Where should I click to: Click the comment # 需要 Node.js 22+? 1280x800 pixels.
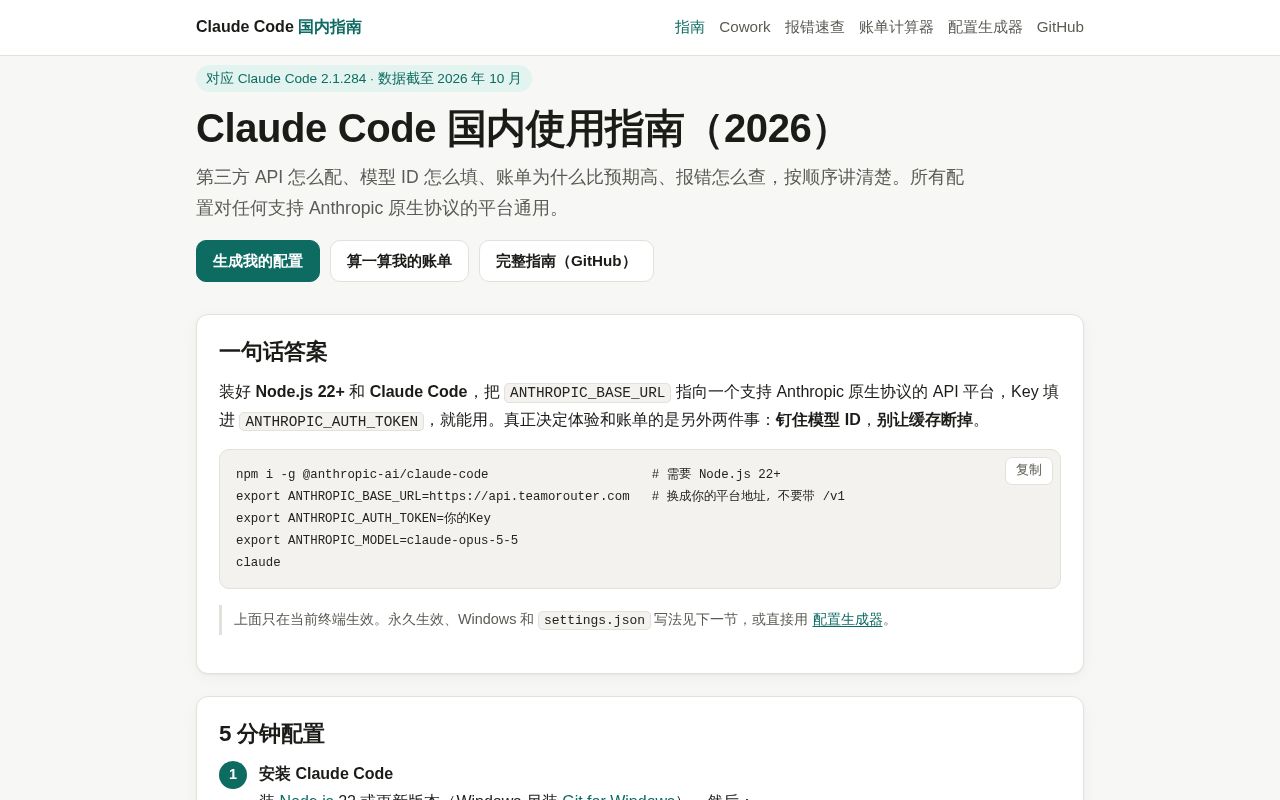pos(716,475)
